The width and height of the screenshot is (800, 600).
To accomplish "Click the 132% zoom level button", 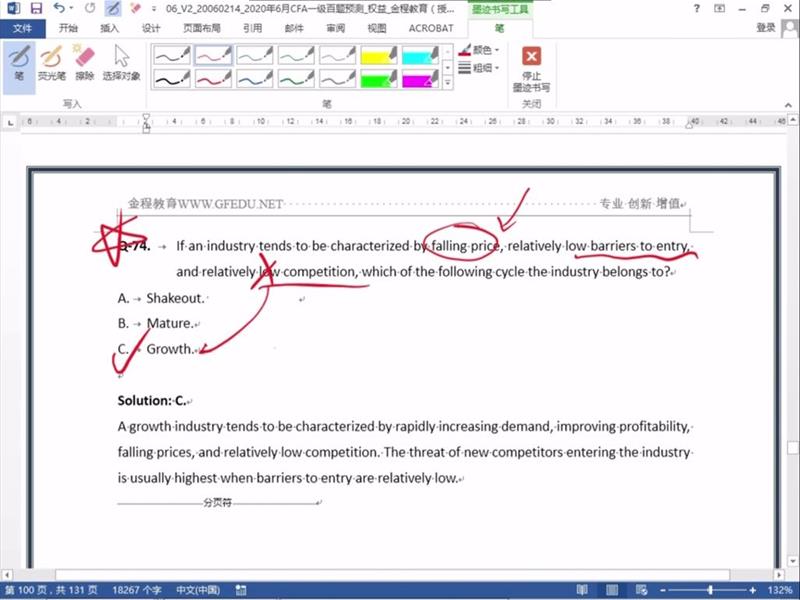I will (780, 590).
